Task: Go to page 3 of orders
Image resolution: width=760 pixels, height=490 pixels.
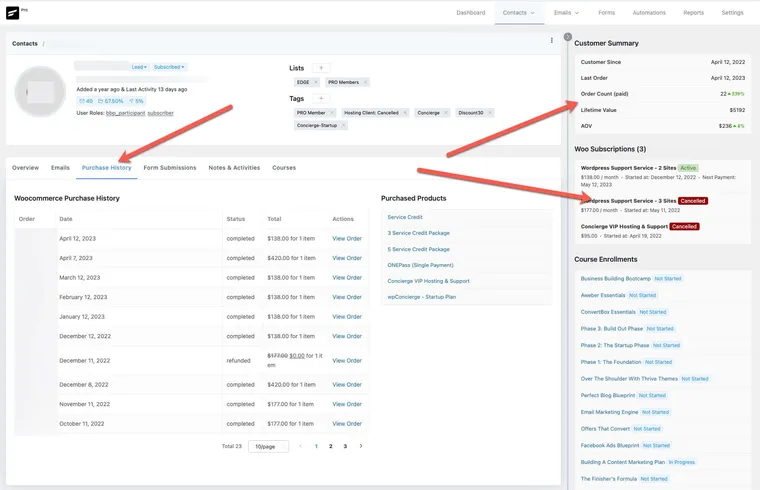Action: pyautogui.click(x=345, y=446)
